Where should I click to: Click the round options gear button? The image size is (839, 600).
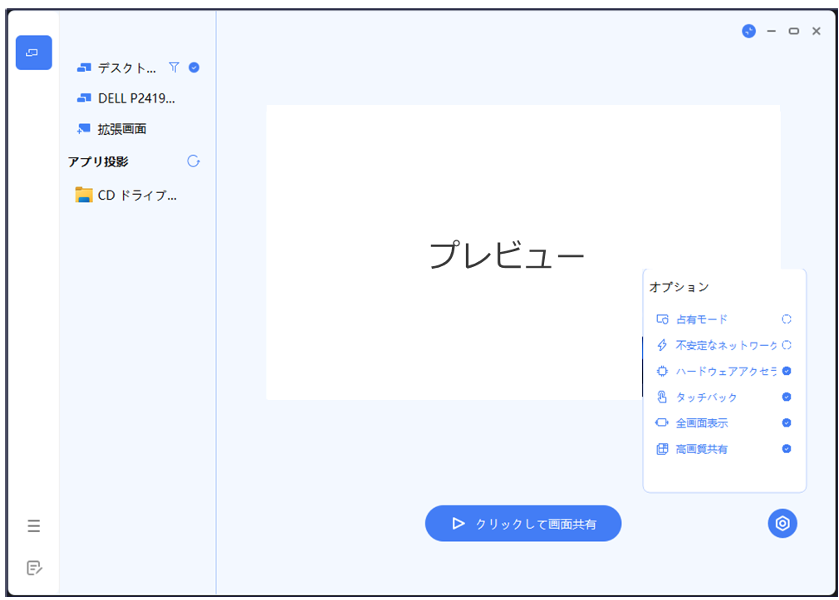782,523
